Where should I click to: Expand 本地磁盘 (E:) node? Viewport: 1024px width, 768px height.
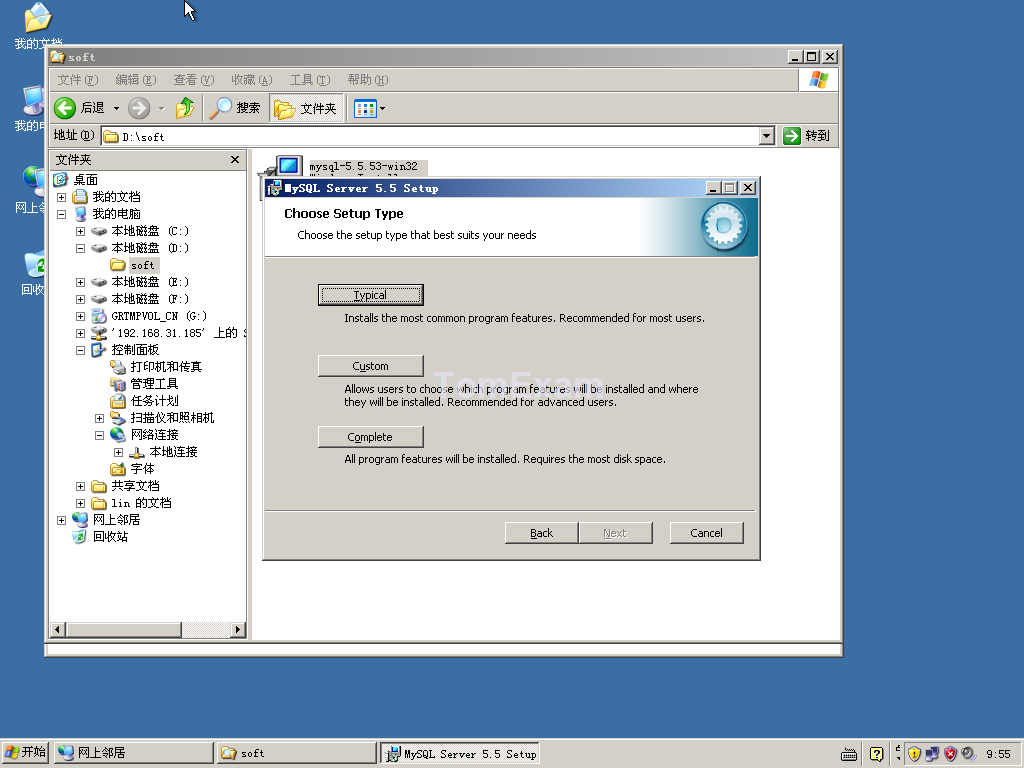pyautogui.click(x=80, y=282)
